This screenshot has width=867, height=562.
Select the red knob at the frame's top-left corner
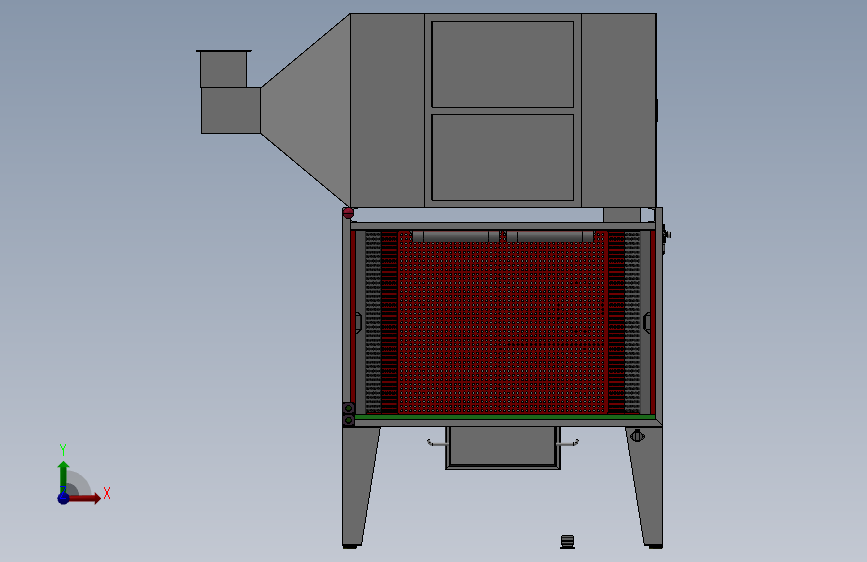tap(348, 212)
